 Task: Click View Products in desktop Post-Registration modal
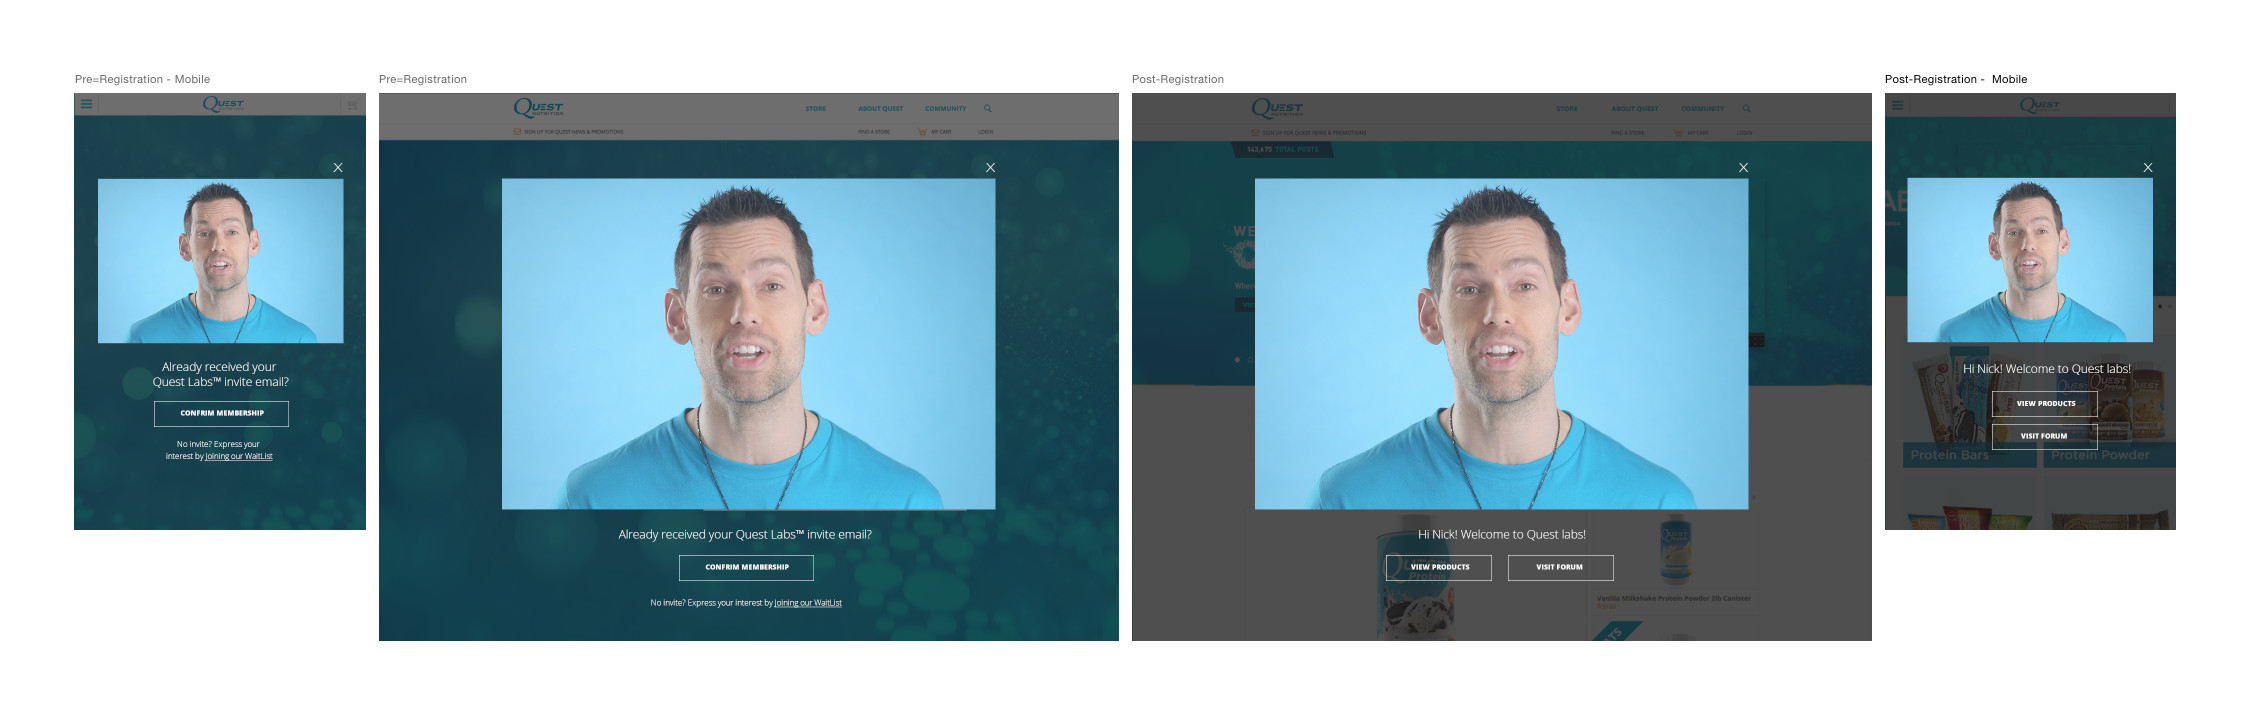[1439, 567]
